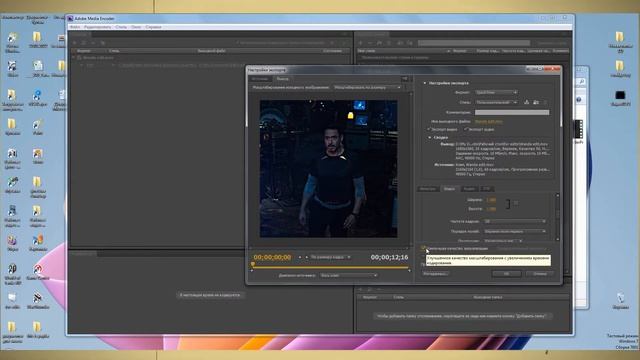This screenshot has width=640, height=360.
Task: Click the new preset plus icon in Preset Browser
Action: (x=360, y=42)
